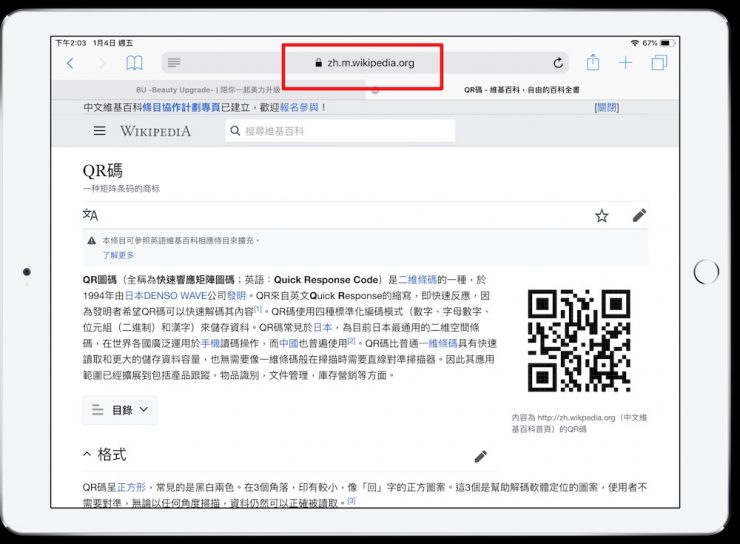Open the Safari bookmarks book icon
Image resolution: width=740 pixels, height=544 pixels.
click(x=133, y=63)
